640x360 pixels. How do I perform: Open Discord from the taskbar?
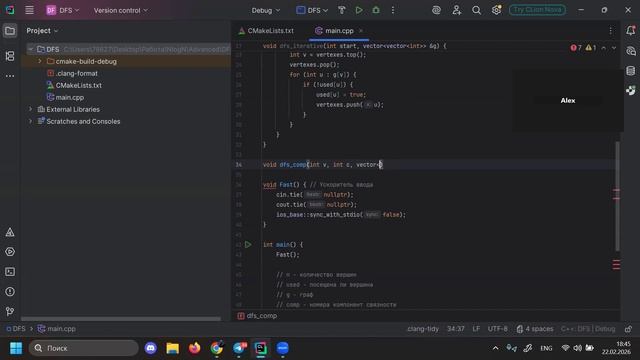point(151,348)
